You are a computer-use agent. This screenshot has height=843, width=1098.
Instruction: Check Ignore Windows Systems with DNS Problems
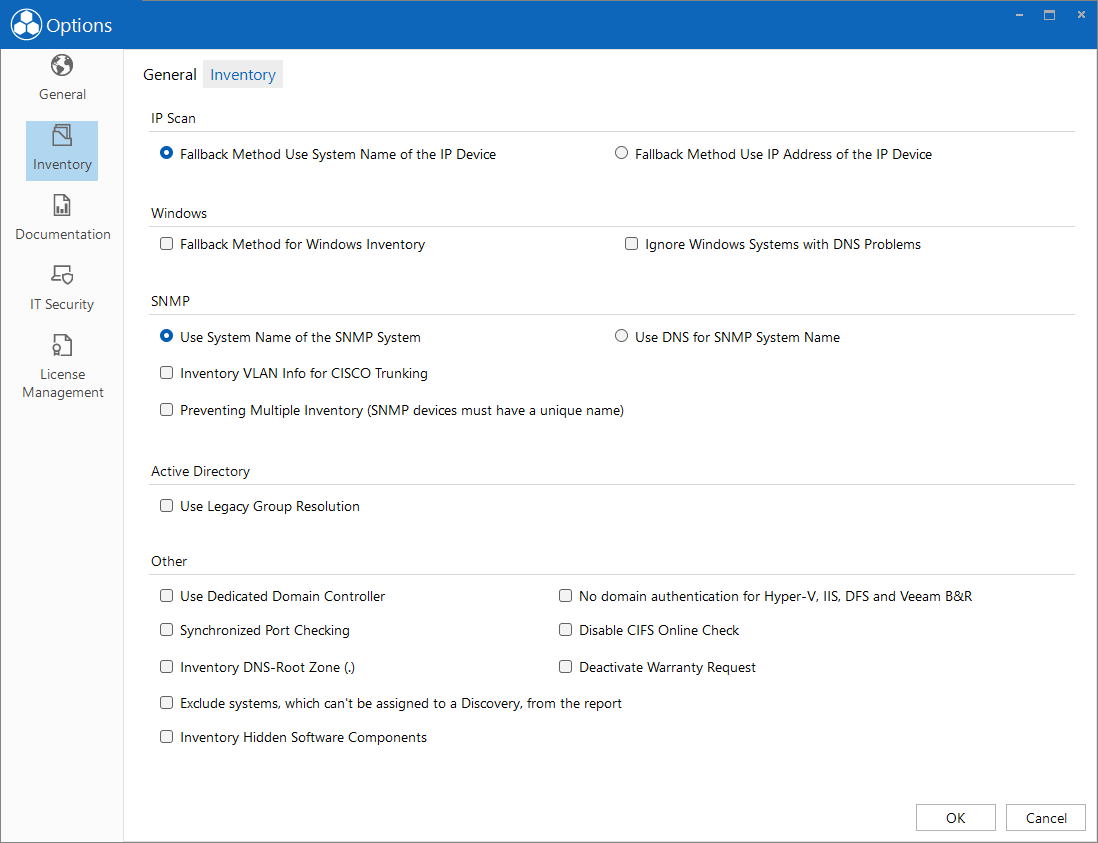coord(631,244)
